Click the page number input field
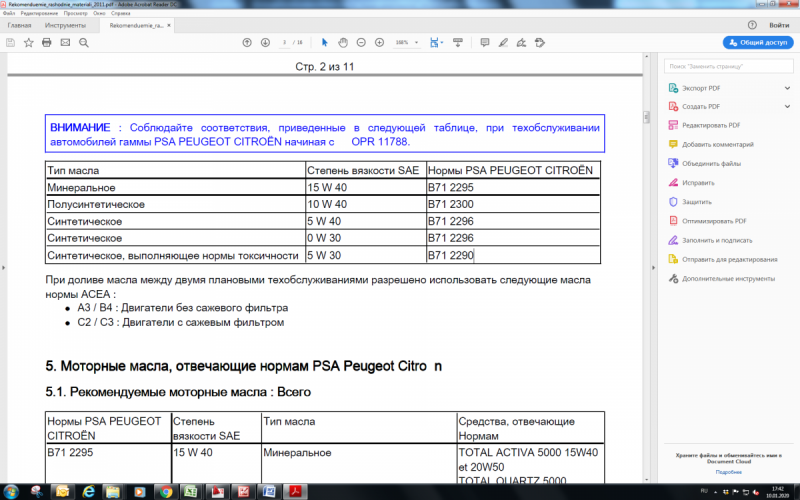This screenshot has width=800, height=500. point(286,43)
